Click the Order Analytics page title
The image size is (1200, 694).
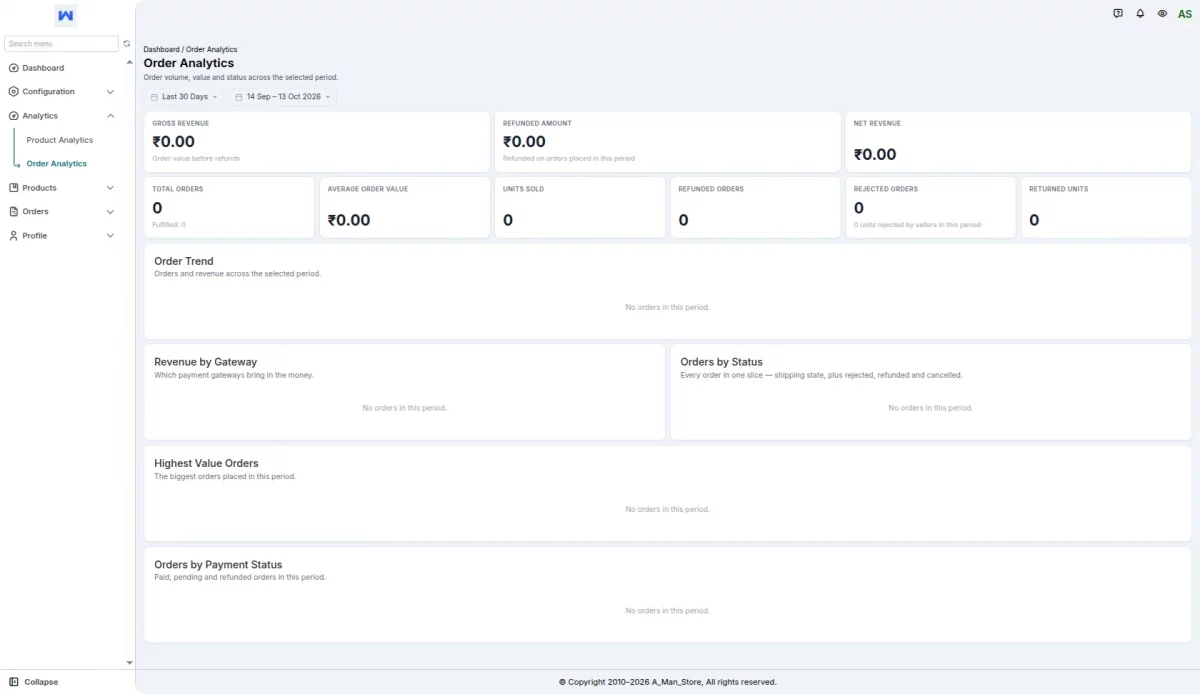[189, 63]
